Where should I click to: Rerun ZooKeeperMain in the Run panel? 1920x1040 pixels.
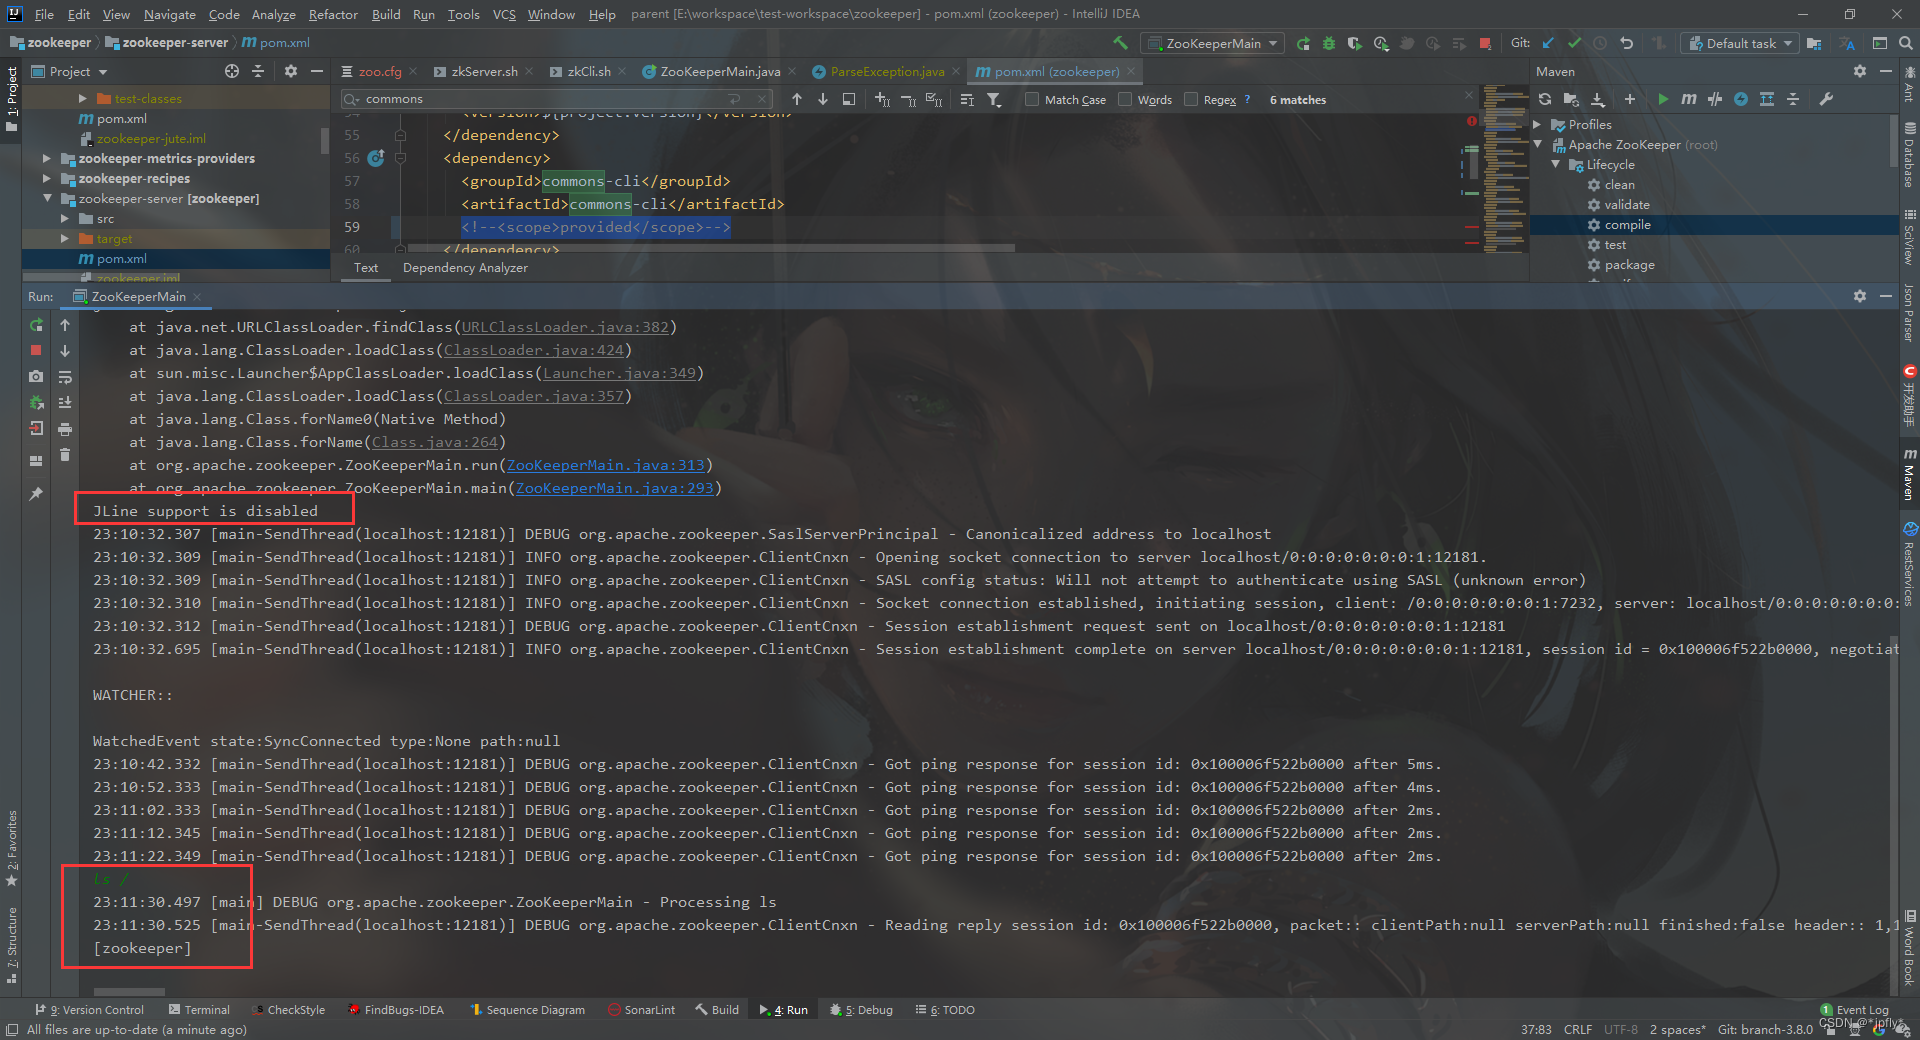36,325
